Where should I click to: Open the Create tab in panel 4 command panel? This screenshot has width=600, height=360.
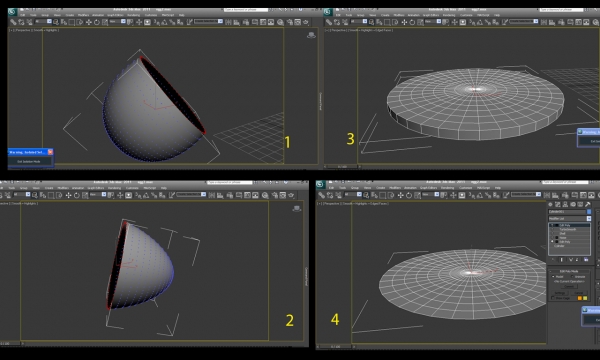550,204
